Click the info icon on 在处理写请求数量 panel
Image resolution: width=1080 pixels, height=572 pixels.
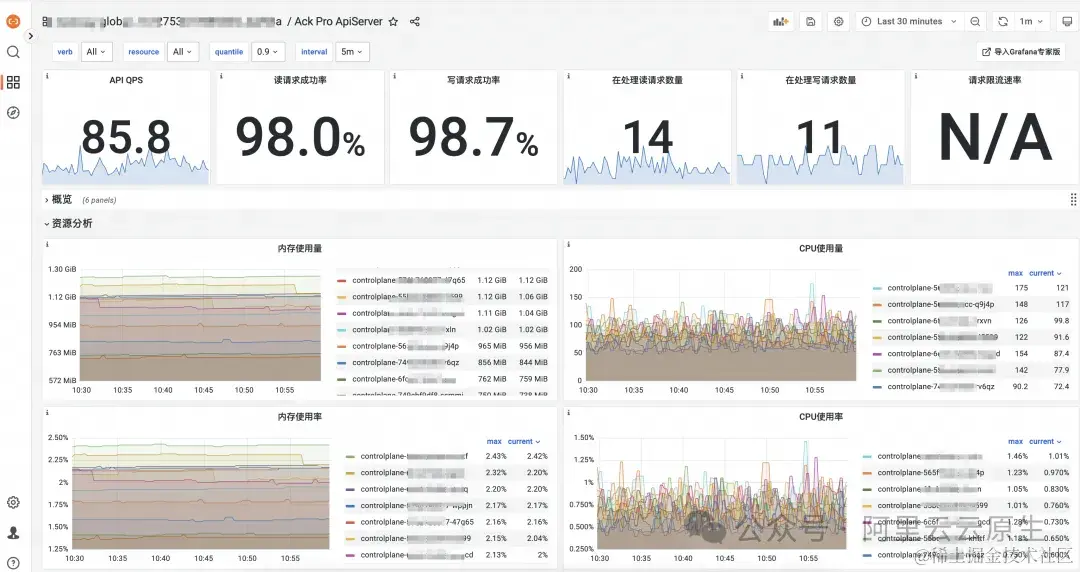coord(741,76)
